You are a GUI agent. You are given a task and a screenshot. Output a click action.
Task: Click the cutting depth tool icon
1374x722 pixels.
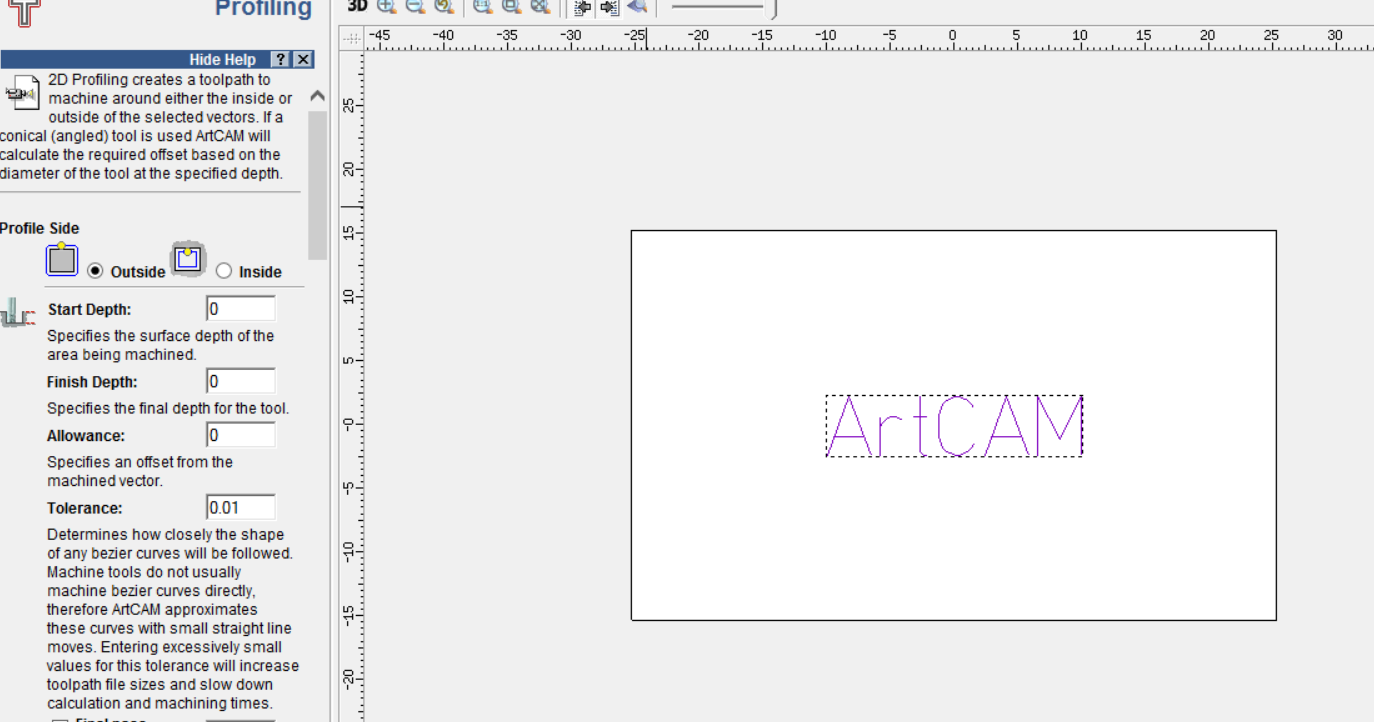(17, 313)
